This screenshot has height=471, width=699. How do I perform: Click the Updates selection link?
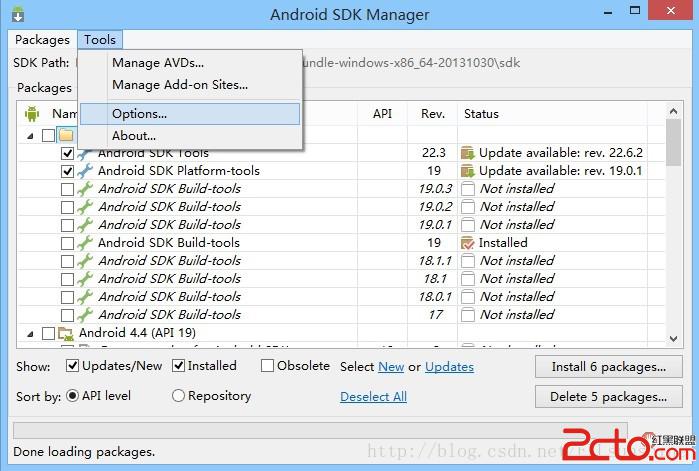tap(449, 367)
